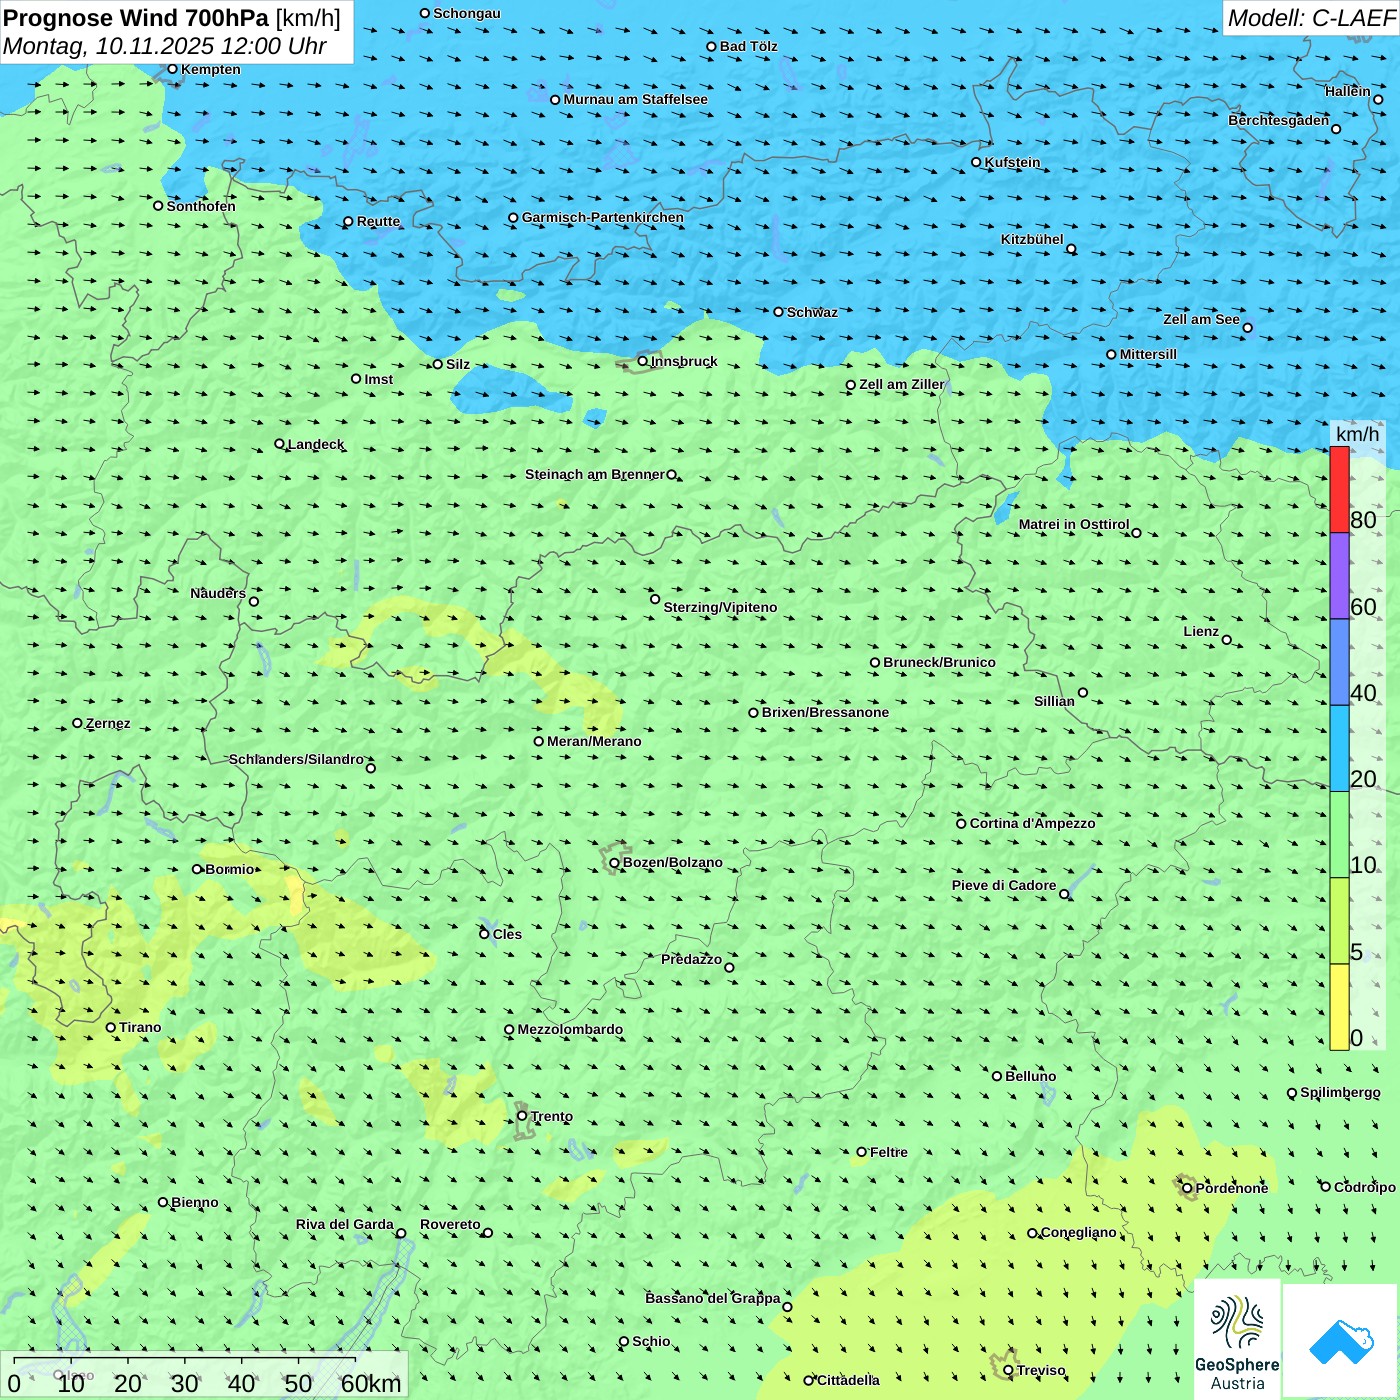Click the GeoSphere Austria logo
This screenshot has height=1400, width=1400.
click(1237, 1341)
